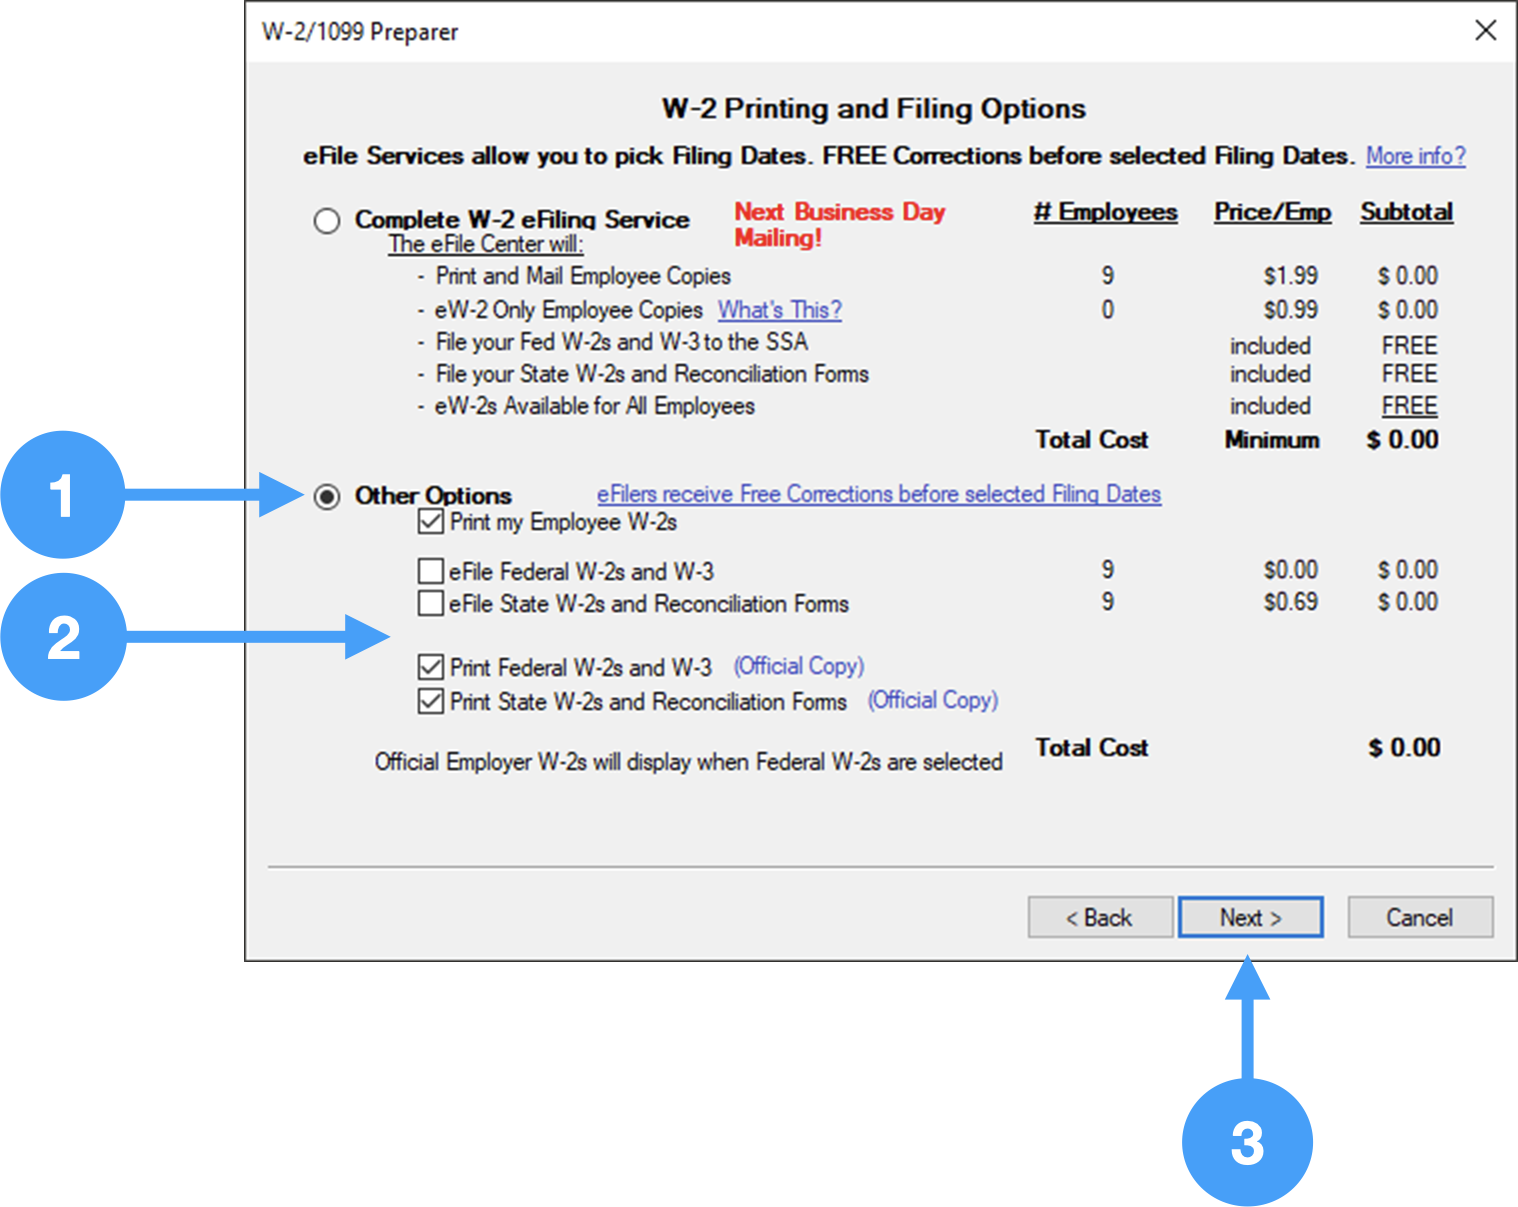1518x1207 pixels.
Task: Check eFile State W-2s and Reconciliation Forms
Action: [431, 604]
